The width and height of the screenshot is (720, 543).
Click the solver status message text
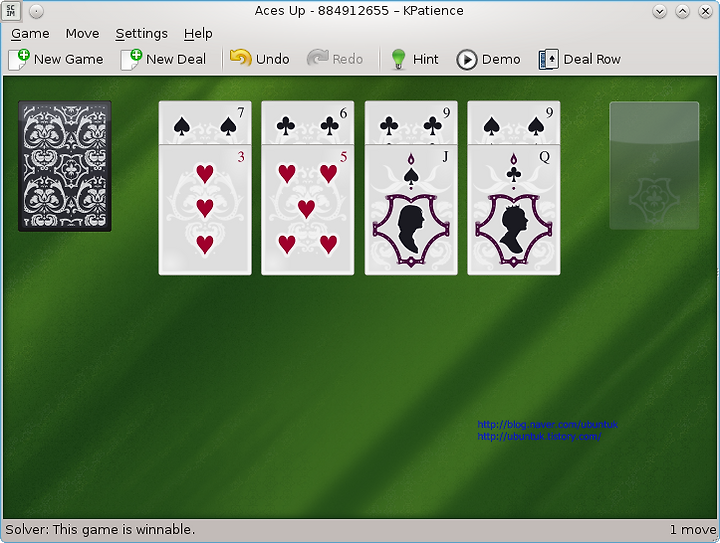pyautogui.click(x=100, y=529)
